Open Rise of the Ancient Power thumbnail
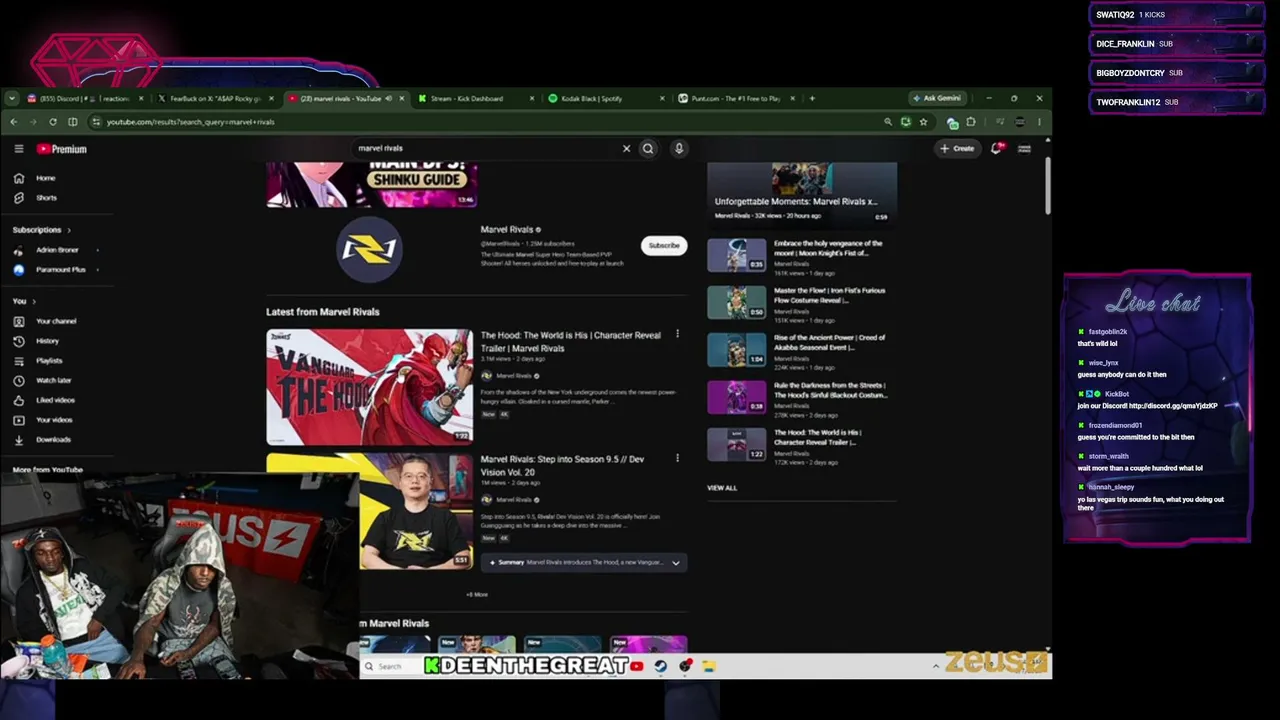This screenshot has width=1280, height=720. 737,349
